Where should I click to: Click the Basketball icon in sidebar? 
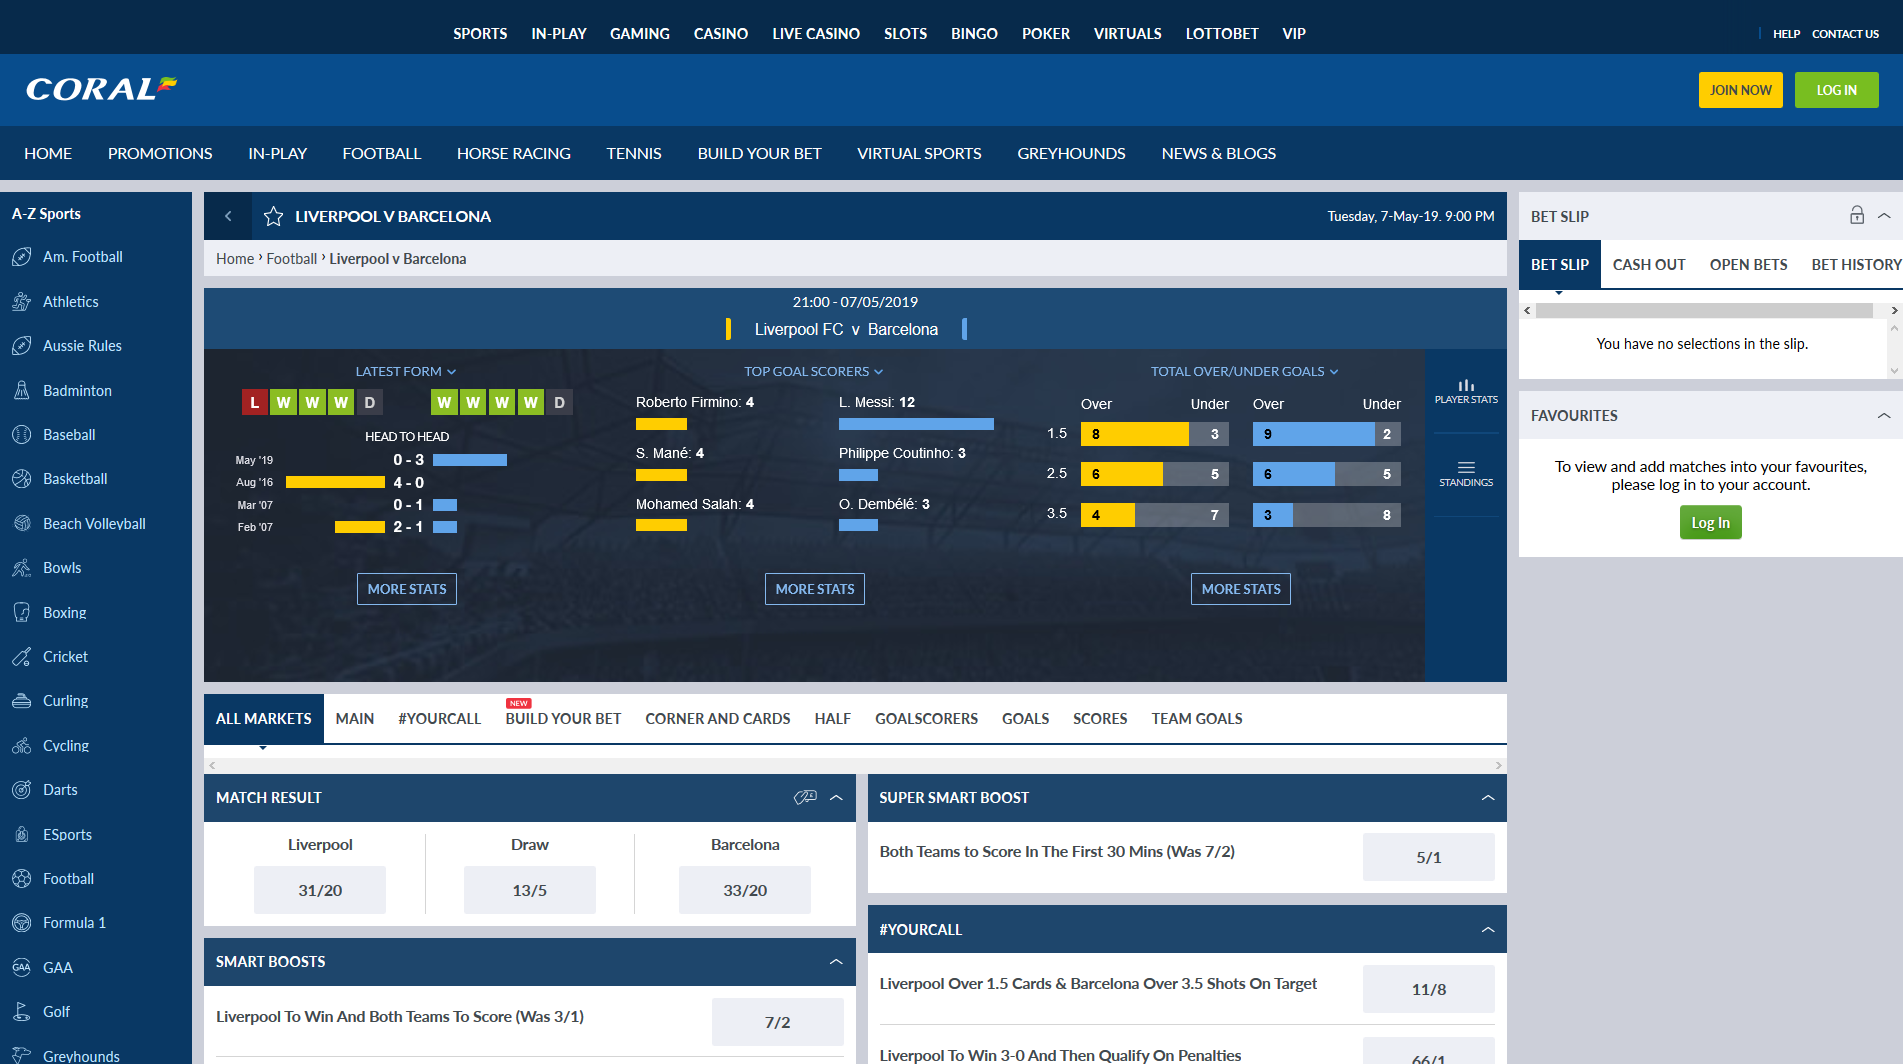[22, 479]
